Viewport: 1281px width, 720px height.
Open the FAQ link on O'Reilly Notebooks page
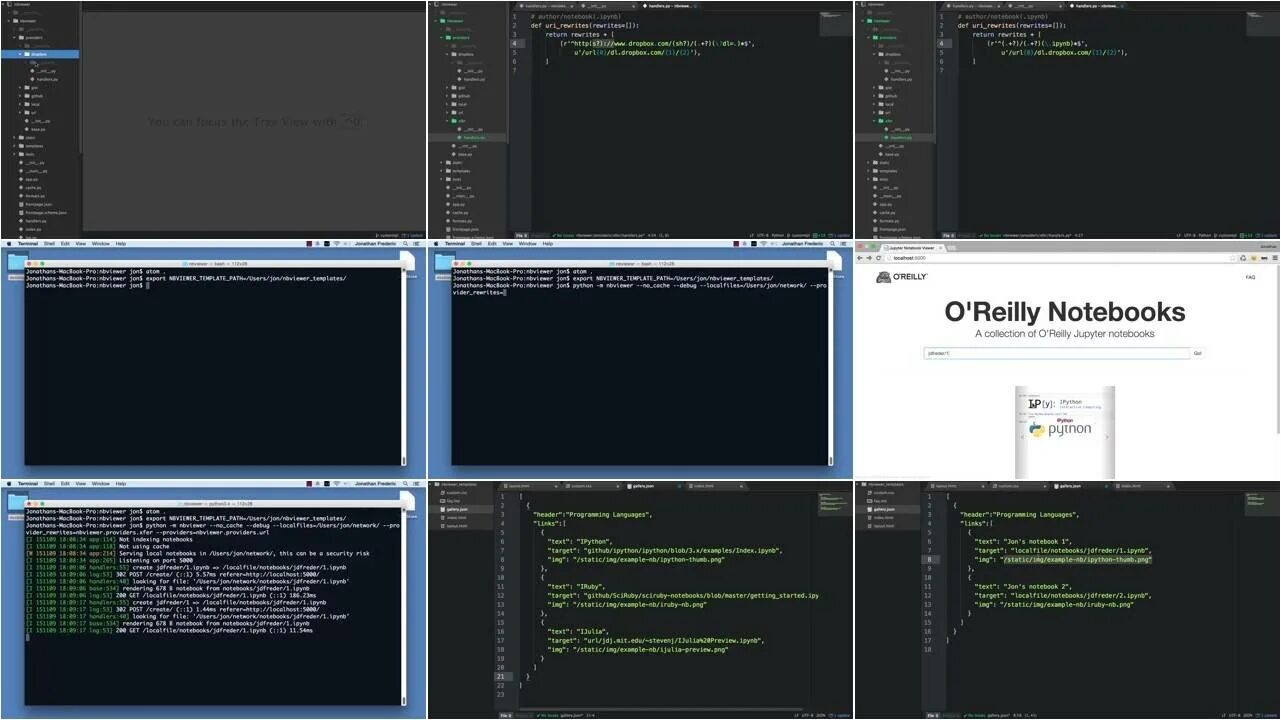(x=1250, y=277)
